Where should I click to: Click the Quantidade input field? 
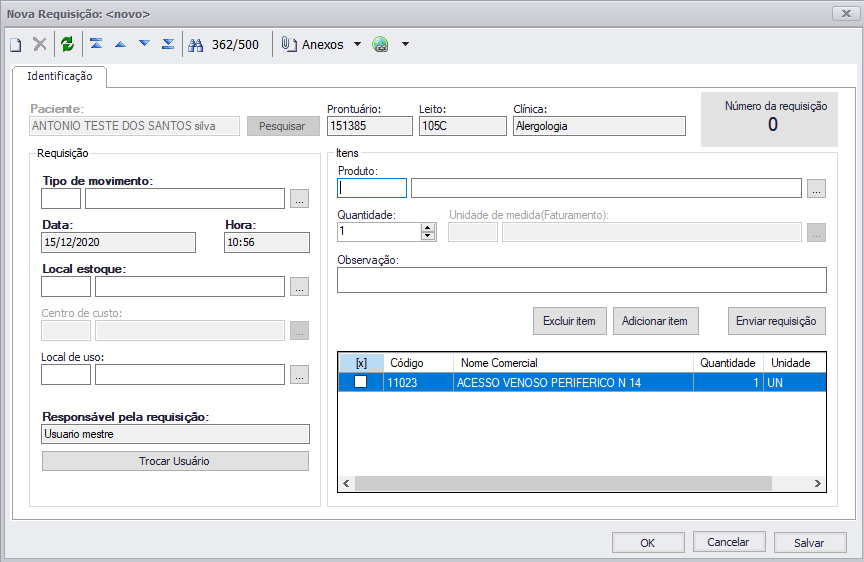(379, 232)
